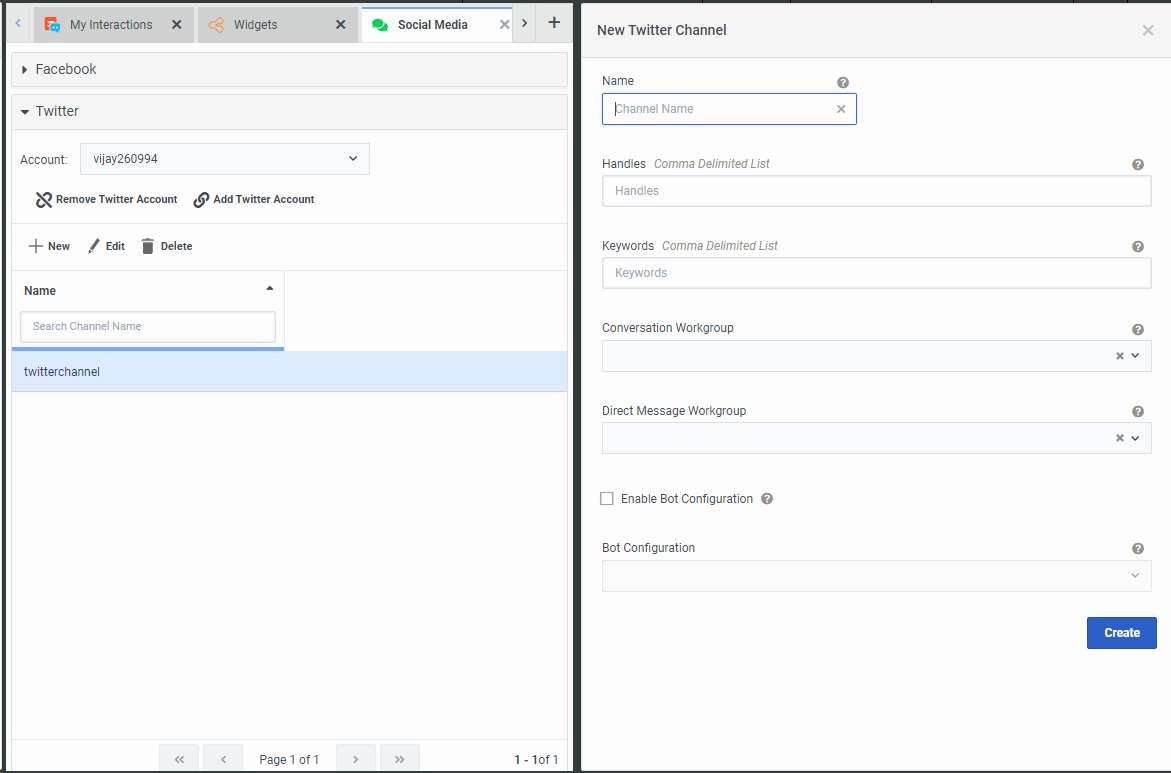Open help icon next to Name field
This screenshot has height=773, width=1171.
click(x=843, y=83)
